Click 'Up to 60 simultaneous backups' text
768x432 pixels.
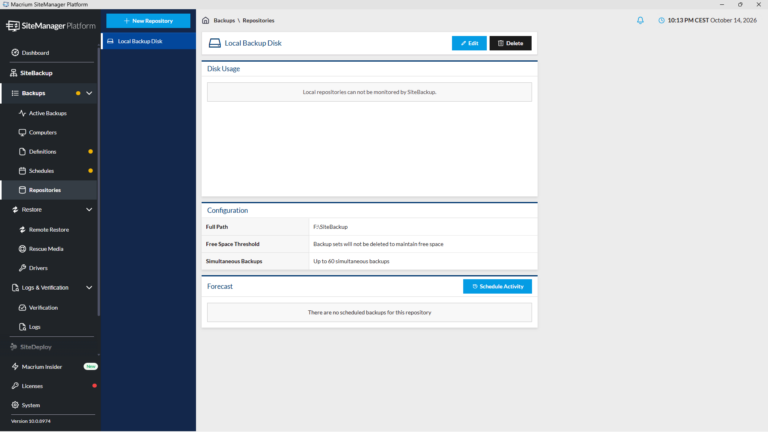351,261
